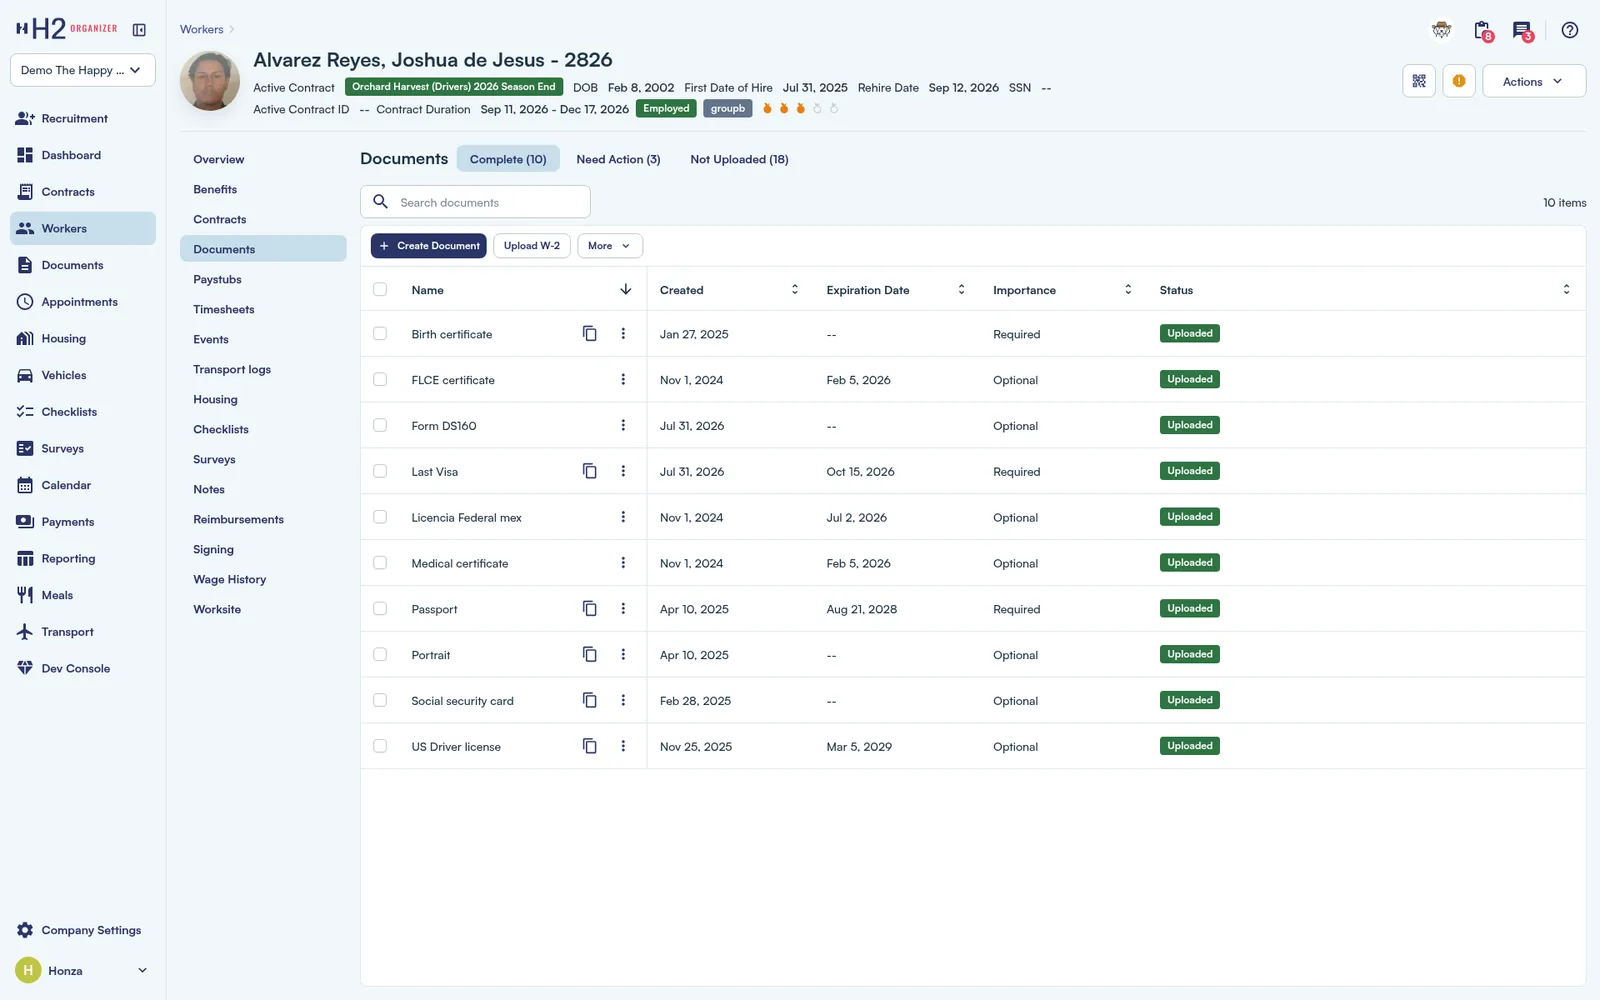
Task: Open Company Settings
Action: point(83,930)
